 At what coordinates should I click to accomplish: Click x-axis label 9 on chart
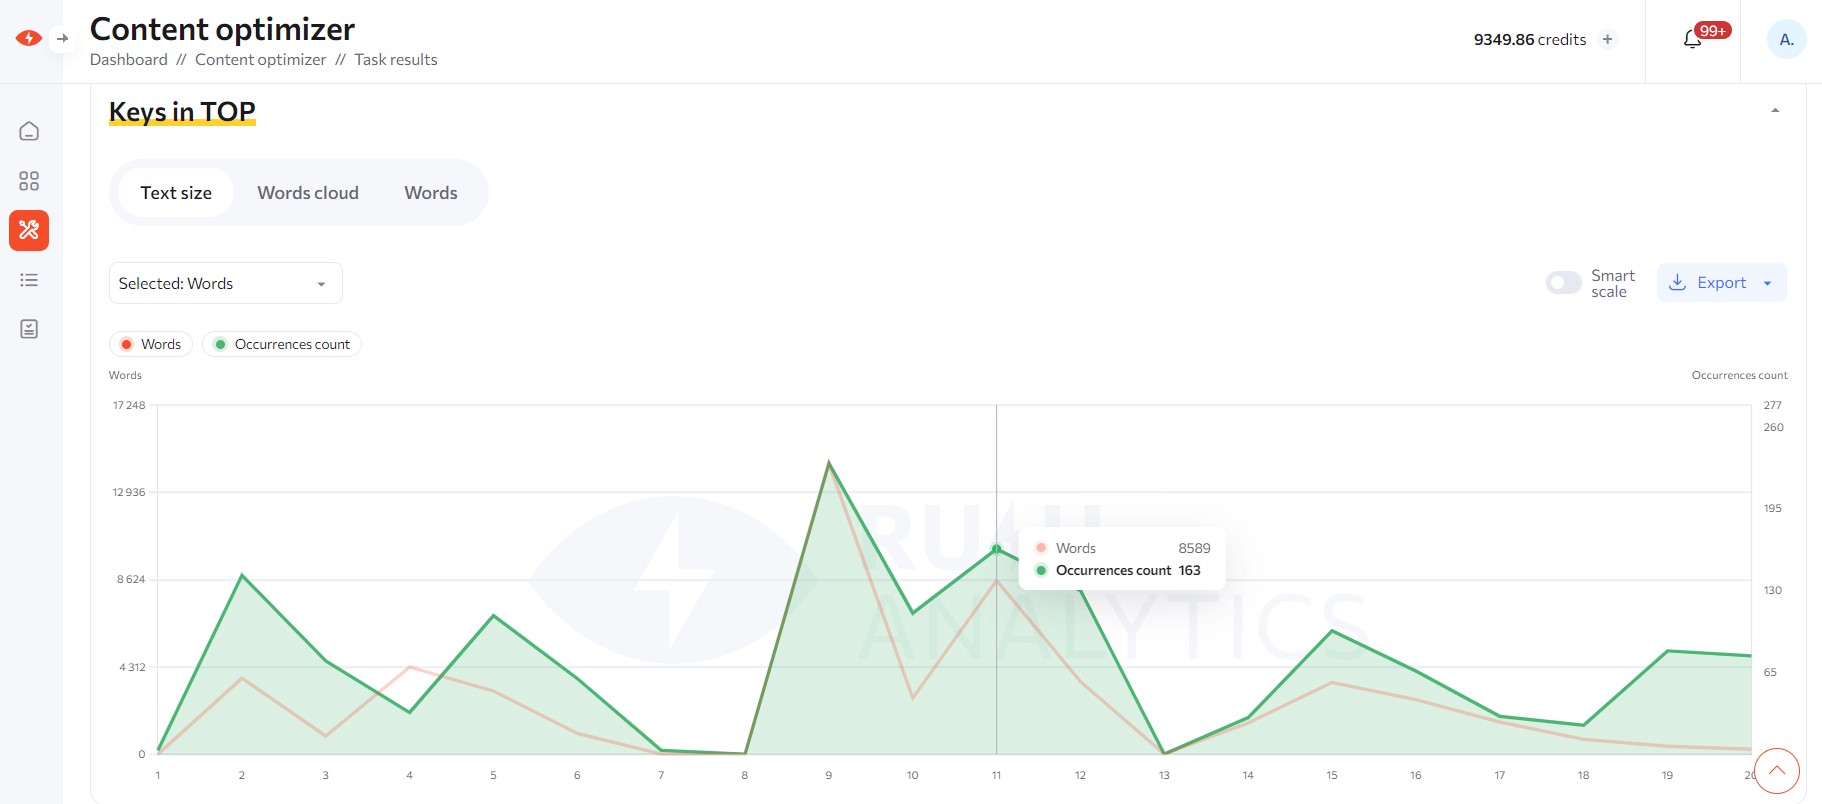point(829,775)
